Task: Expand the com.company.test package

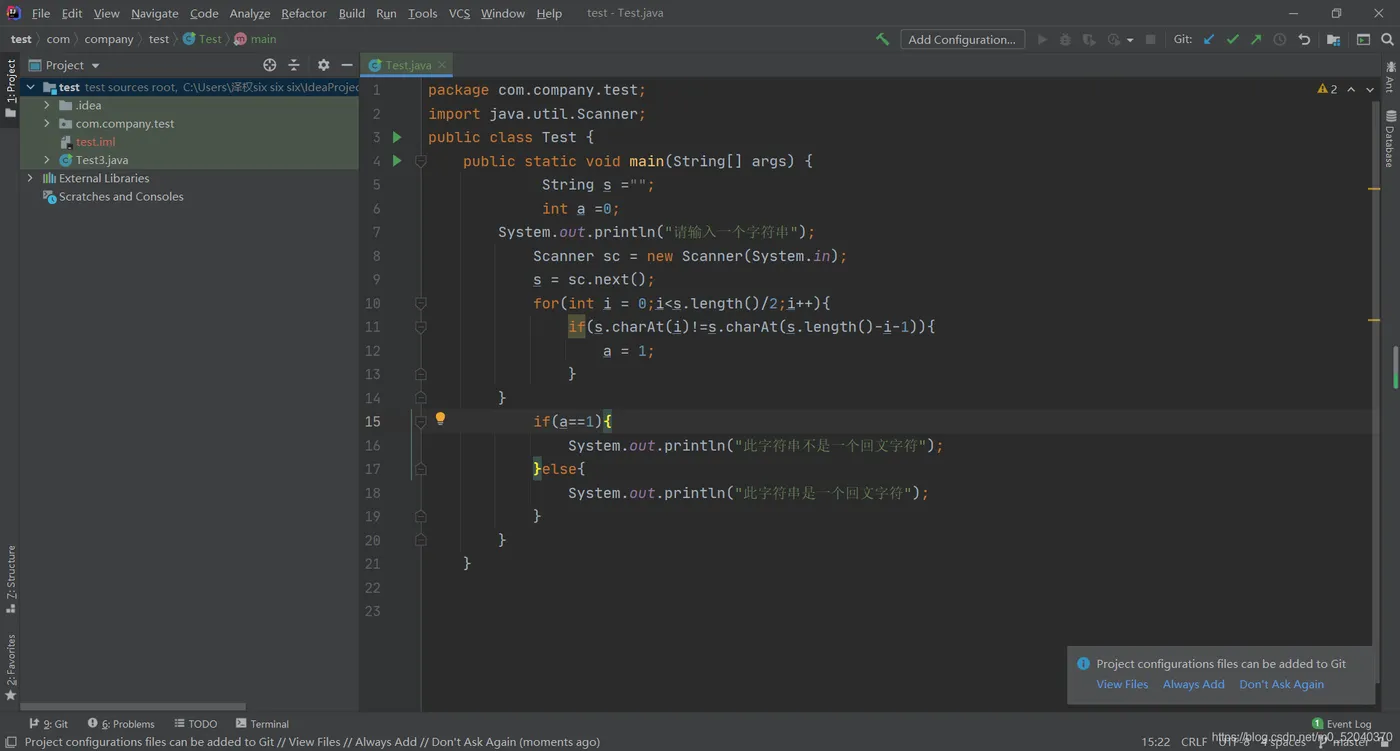Action: pos(47,123)
